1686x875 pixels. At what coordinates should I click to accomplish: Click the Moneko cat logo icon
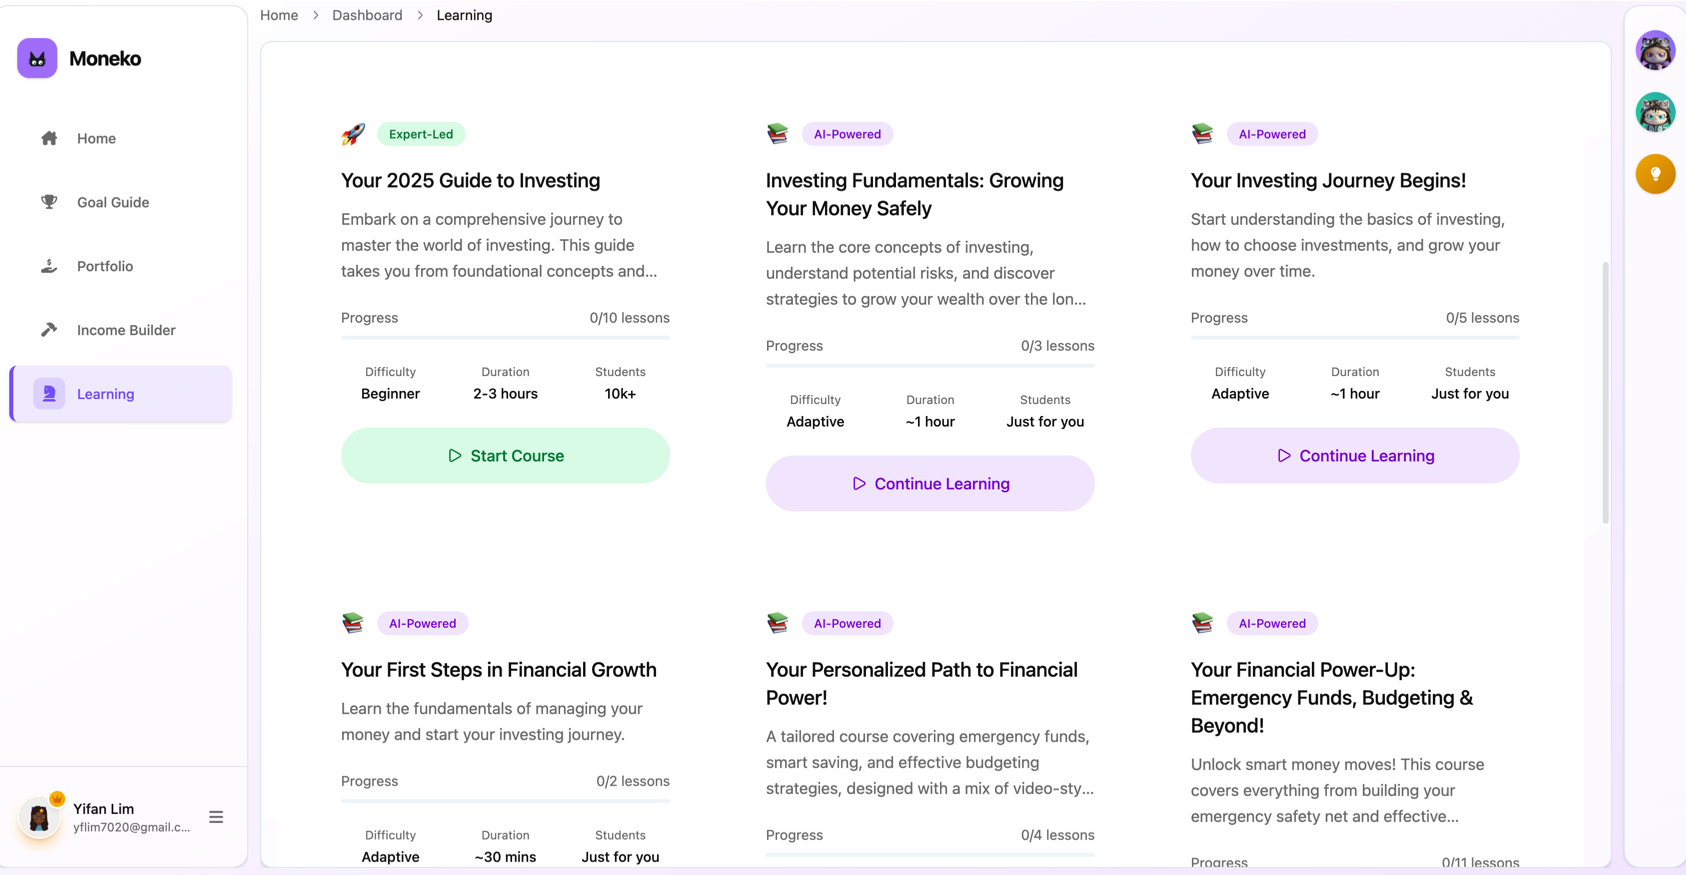(37, 59)
